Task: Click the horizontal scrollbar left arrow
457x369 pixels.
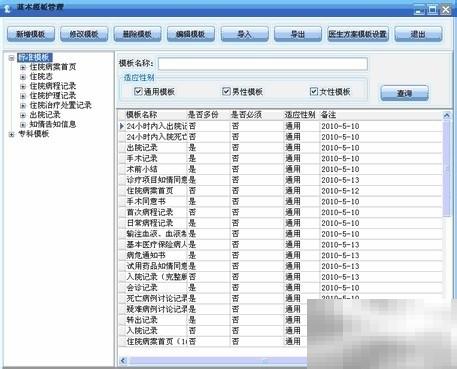Action: [x=123, y=361]
